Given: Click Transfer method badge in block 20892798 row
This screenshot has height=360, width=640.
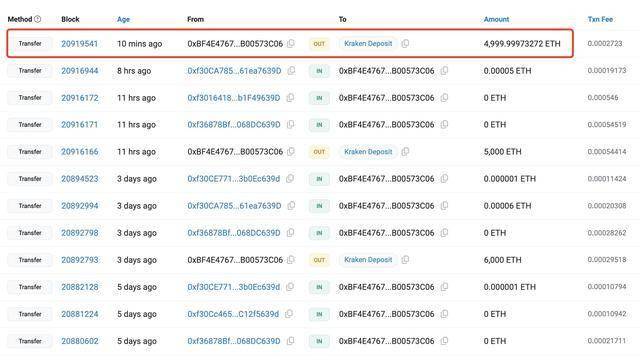Looking at the screenshot, I should coord(30,233).
